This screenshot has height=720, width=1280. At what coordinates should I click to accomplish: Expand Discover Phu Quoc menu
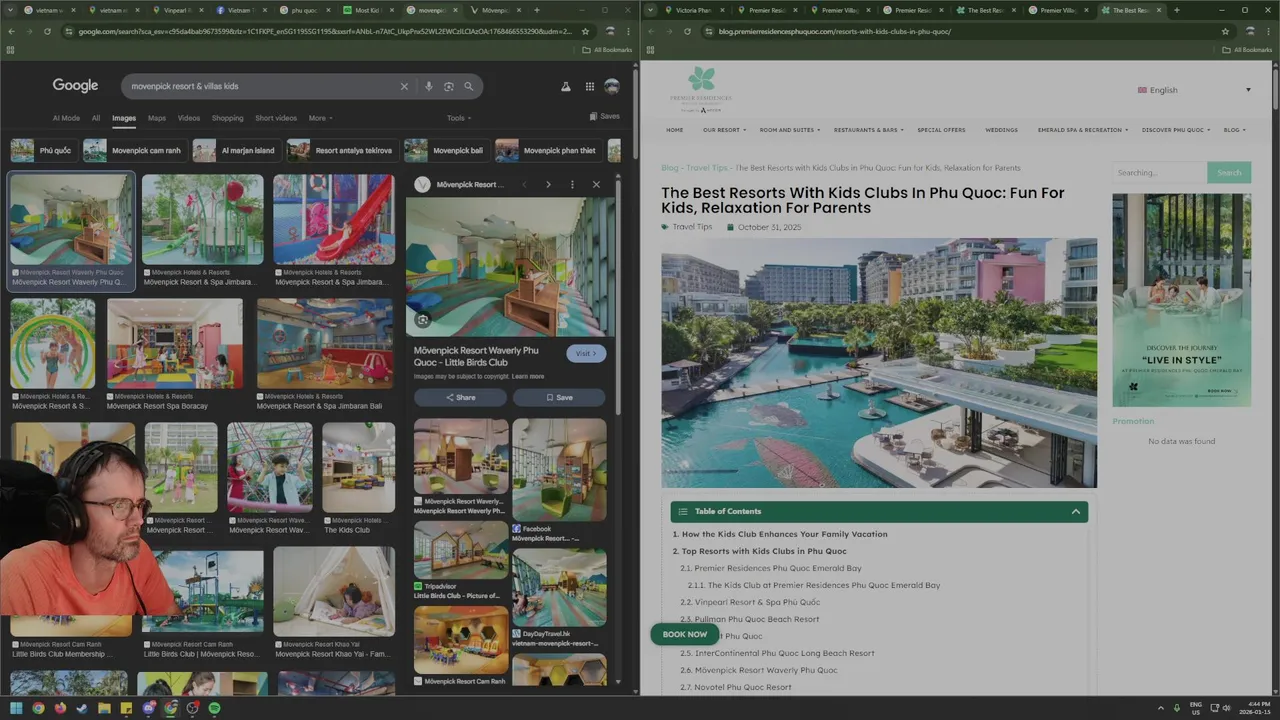pos(1176,130)
